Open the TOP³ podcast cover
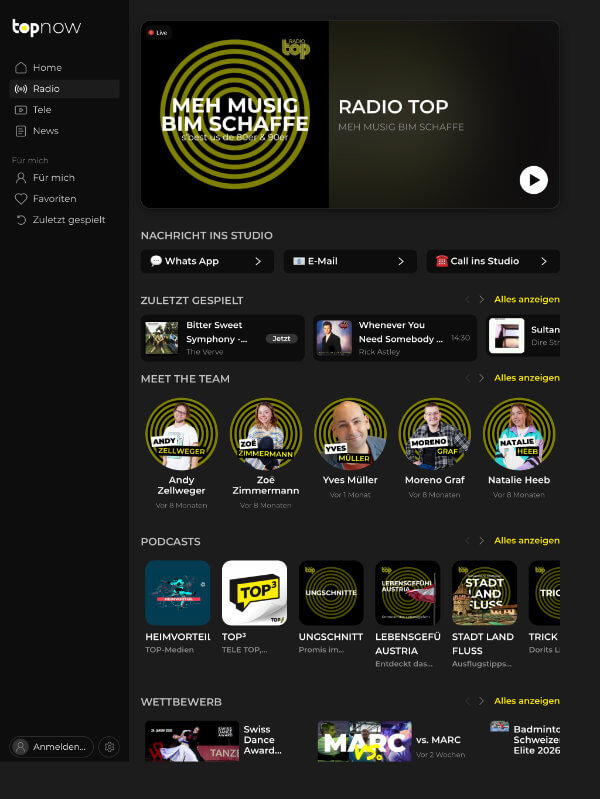The width and height of the screenshot is (600, 799). tap(254, 593)
